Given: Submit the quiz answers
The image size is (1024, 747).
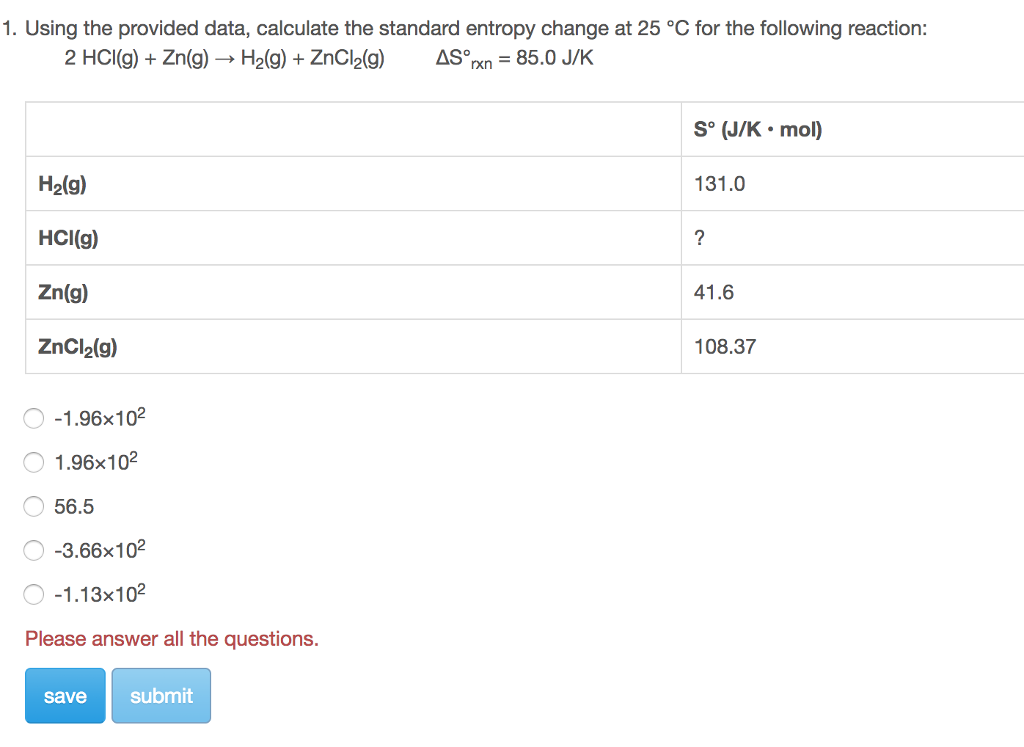Looking at the screenshot, I should (x=161, y=695).
